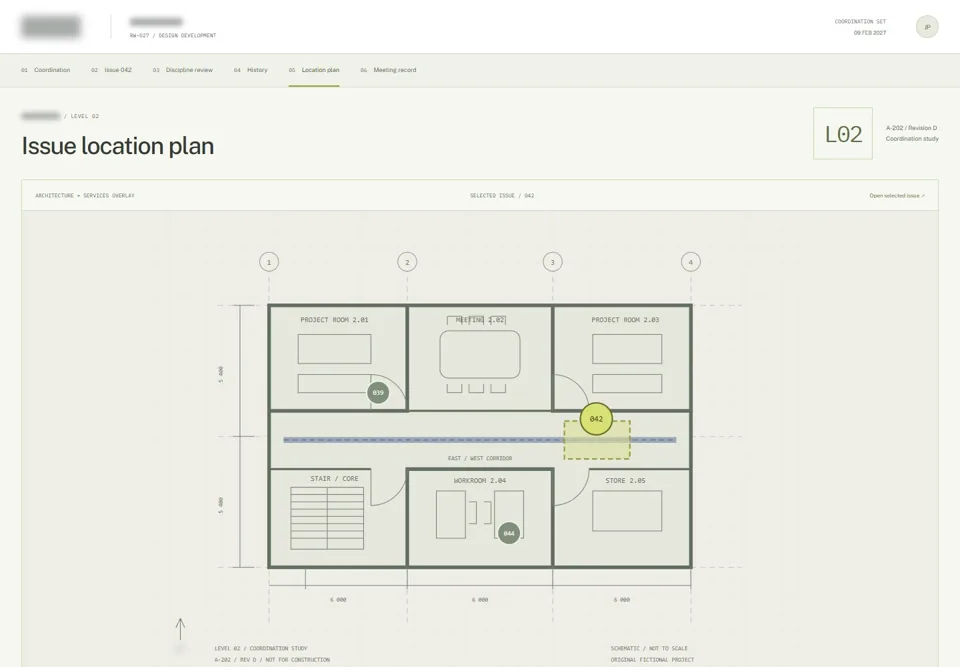The width and height of the screenshot is (960, 667).
Task: Click the PROJECT ROOM 2.03 label
Action: pos(625,320)
